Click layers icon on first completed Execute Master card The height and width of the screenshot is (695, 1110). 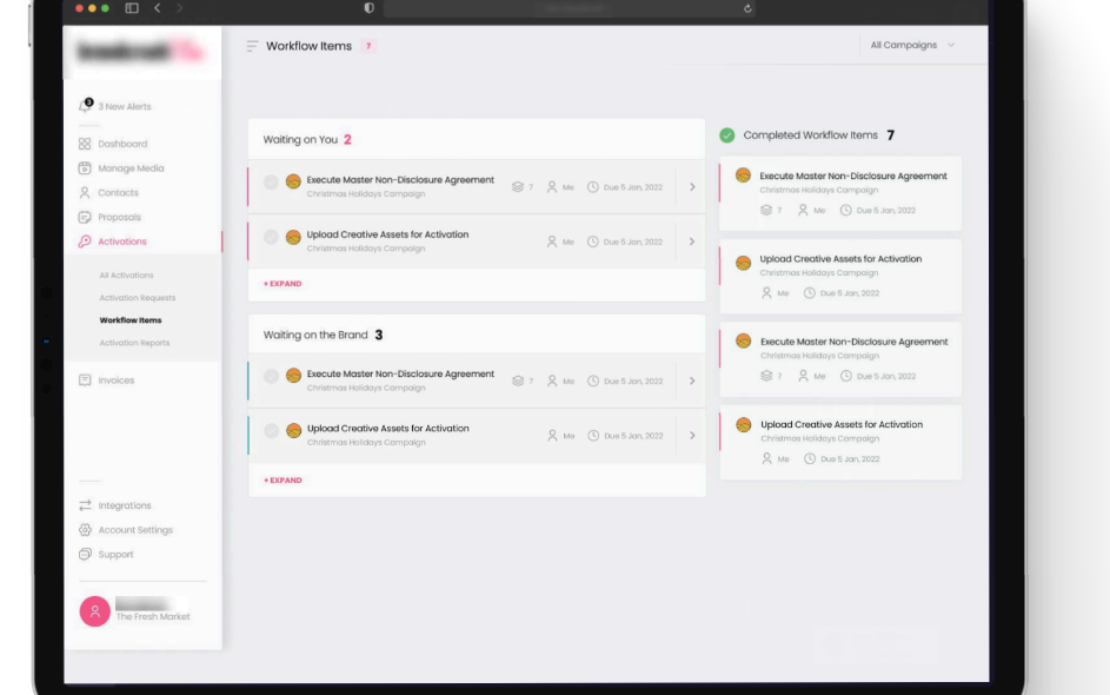point(766,210)
